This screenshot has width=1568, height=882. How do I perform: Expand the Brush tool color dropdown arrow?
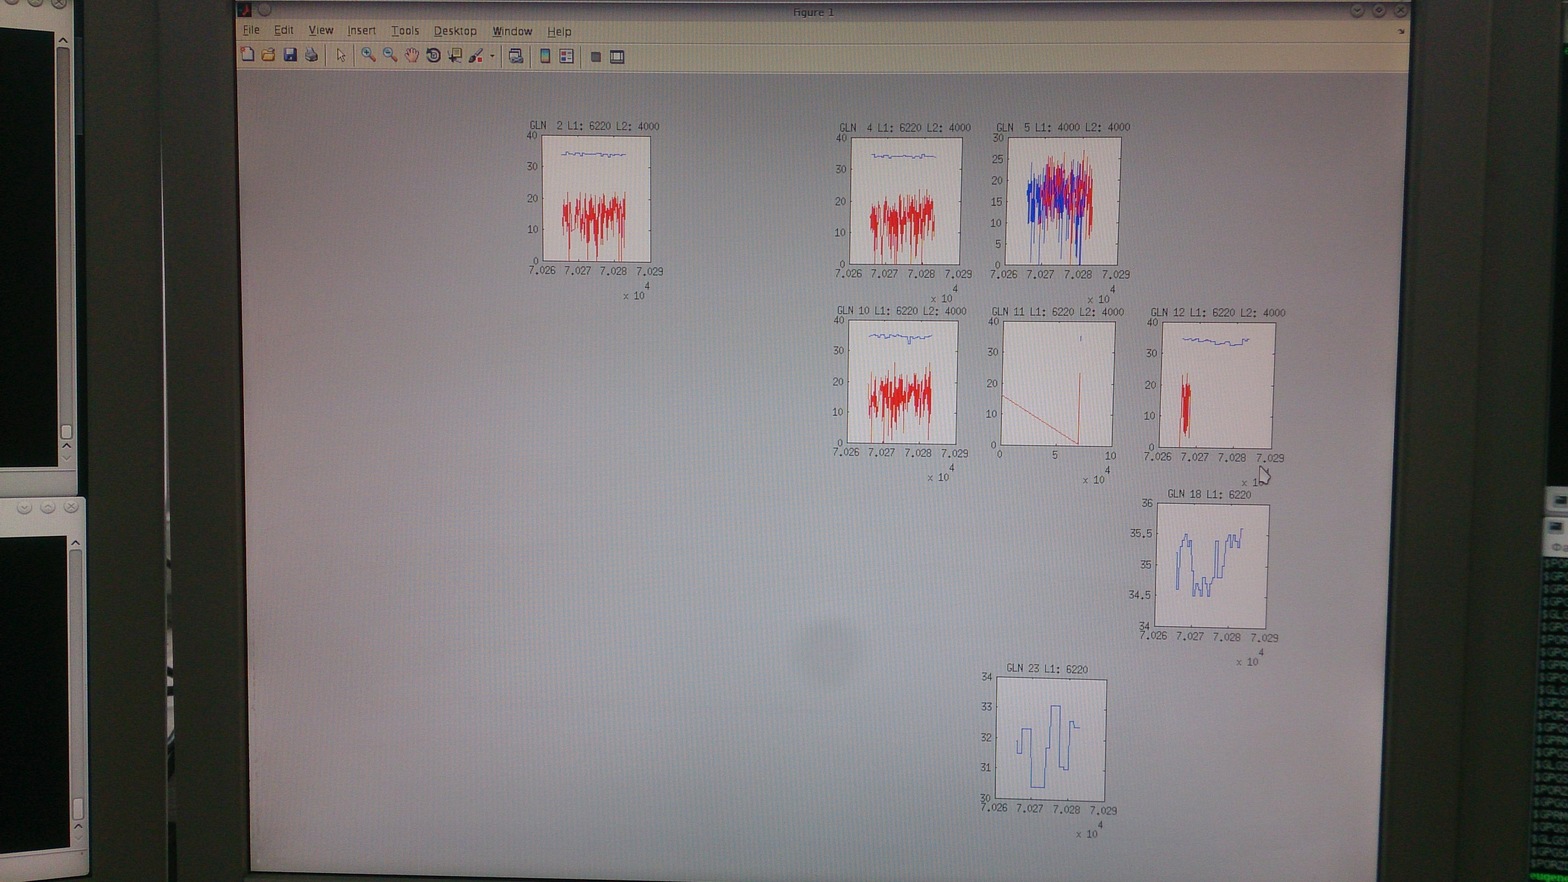[492, 57]
